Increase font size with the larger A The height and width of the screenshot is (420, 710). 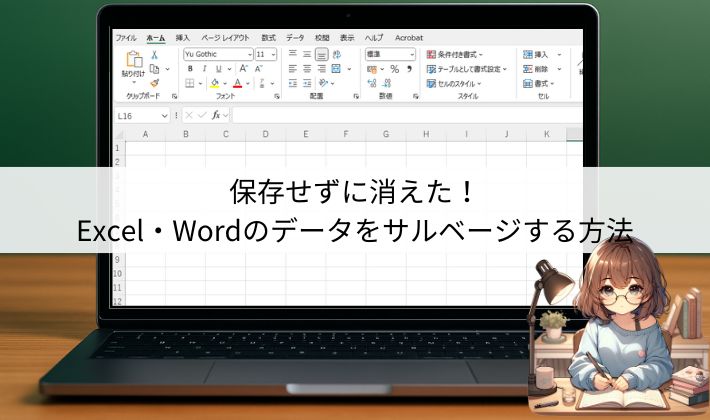coord(244,69)
